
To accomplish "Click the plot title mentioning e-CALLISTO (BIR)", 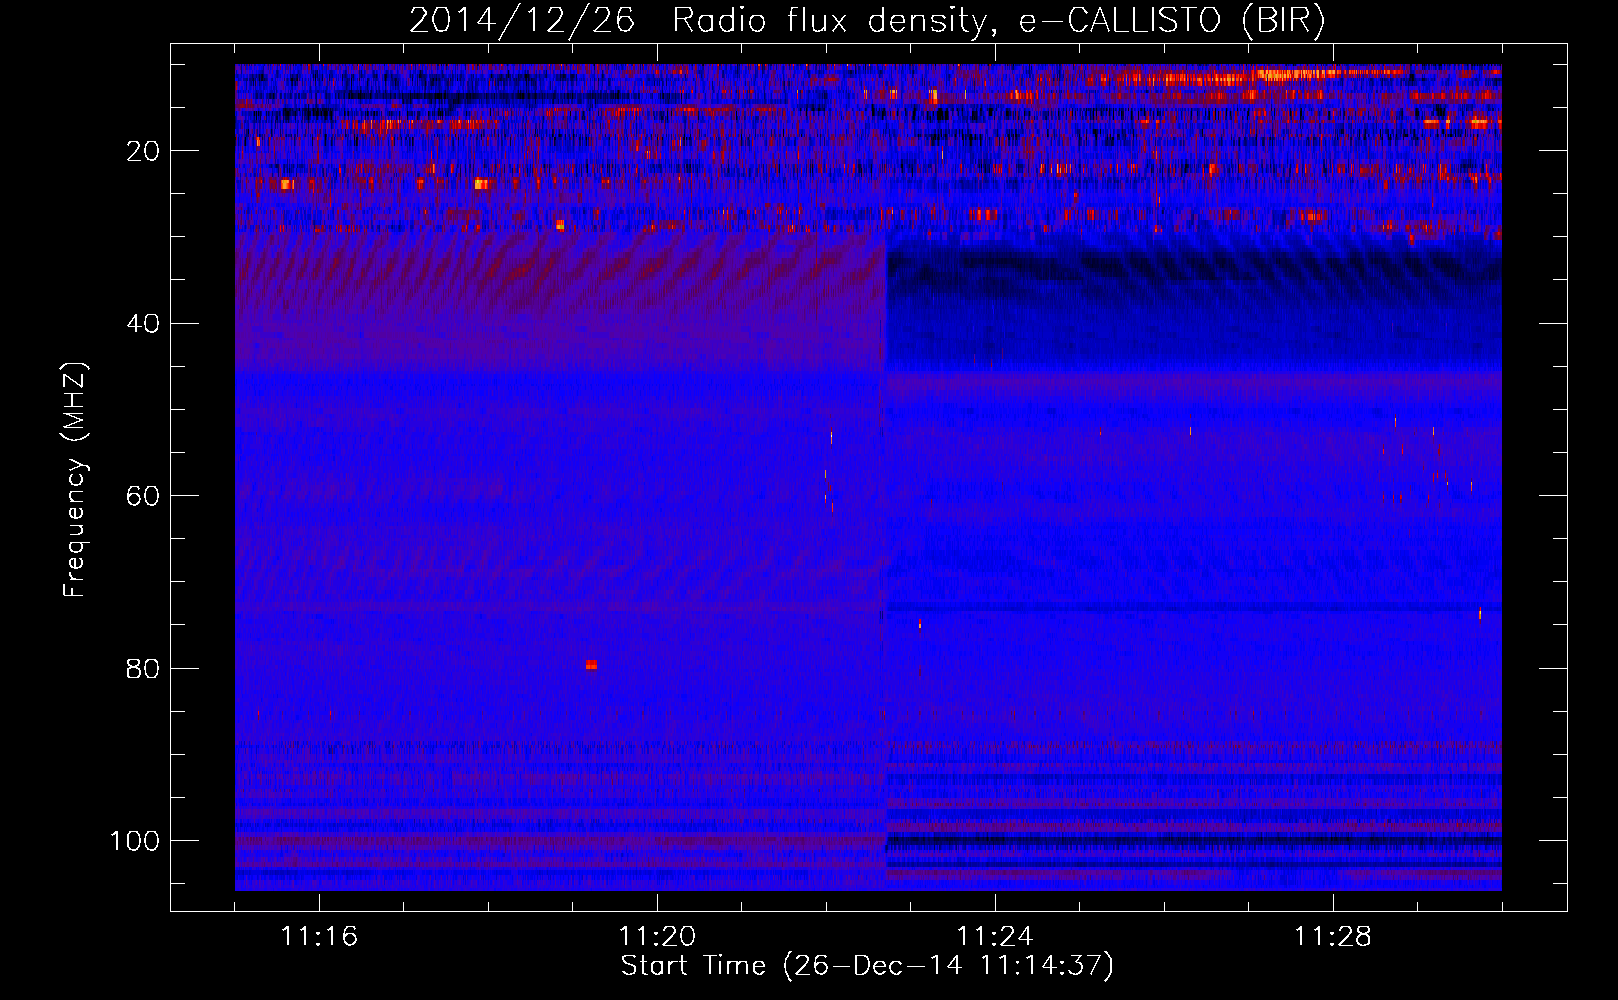I will [x=868, y=21].
